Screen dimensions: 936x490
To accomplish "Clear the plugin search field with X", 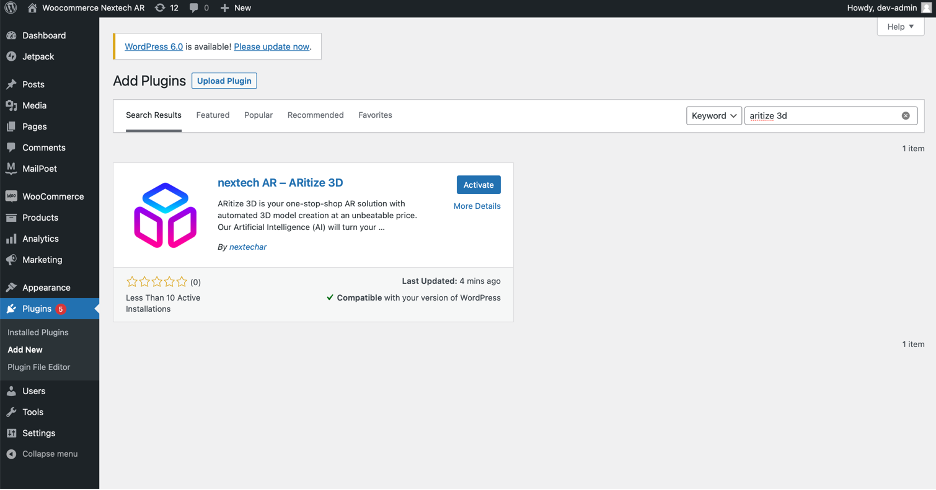I will coord(906,116).
